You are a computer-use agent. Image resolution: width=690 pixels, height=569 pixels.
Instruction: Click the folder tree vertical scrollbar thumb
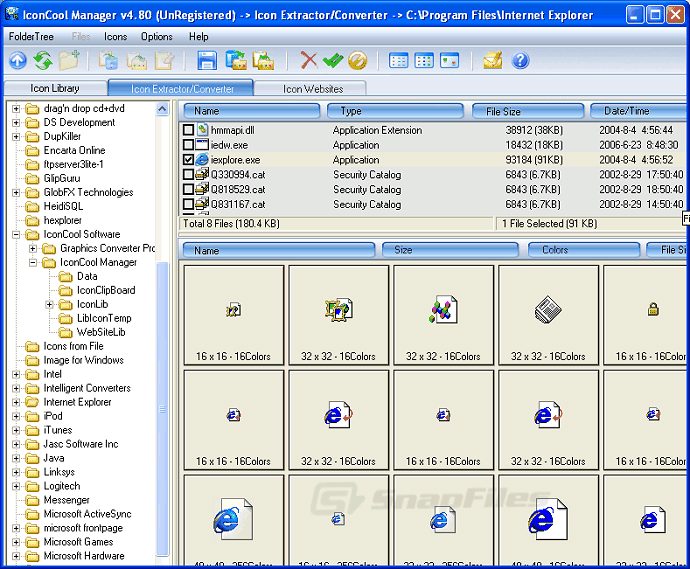[162, 409]
